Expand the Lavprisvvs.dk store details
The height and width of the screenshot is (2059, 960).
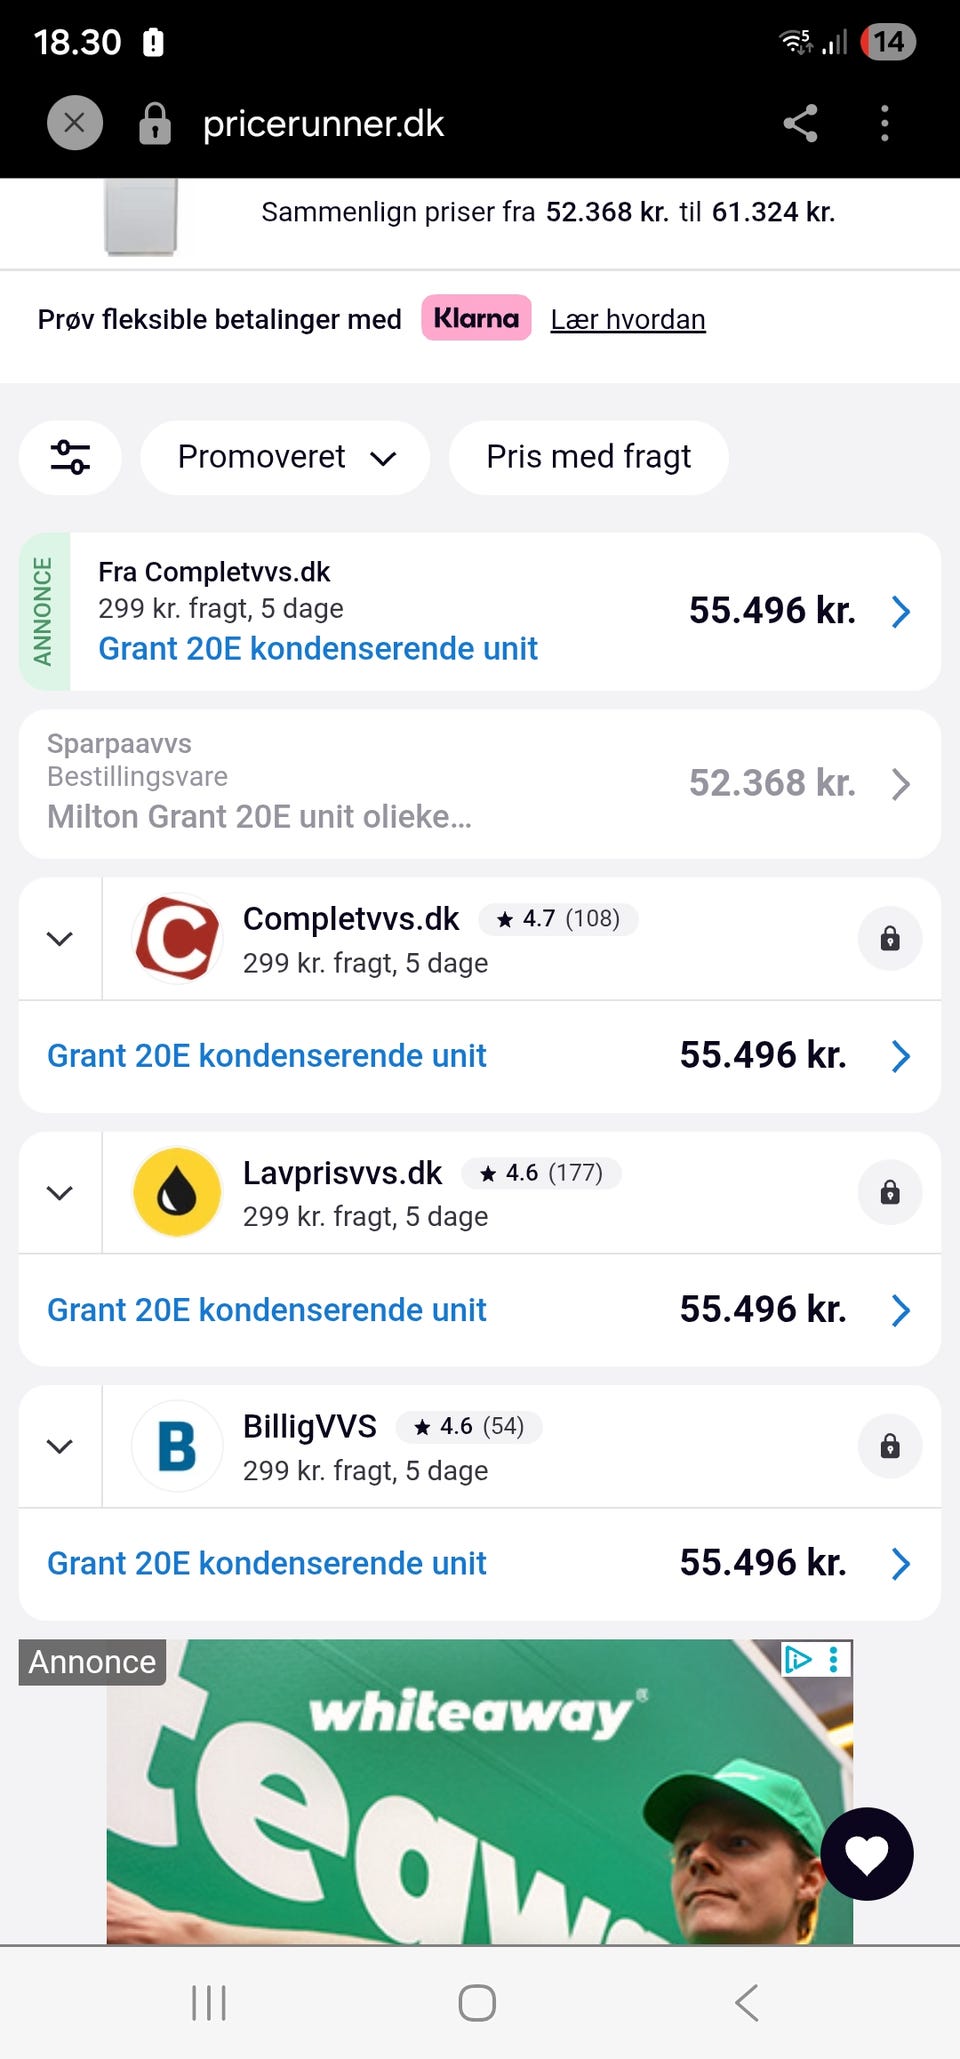coord(60,1192)
